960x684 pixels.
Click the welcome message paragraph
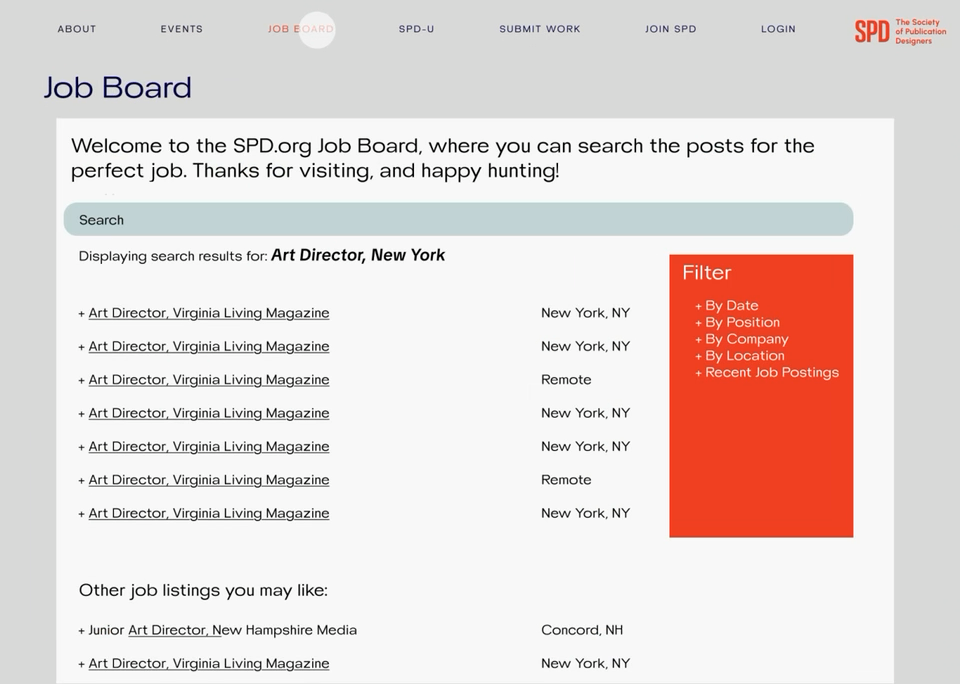443,158
